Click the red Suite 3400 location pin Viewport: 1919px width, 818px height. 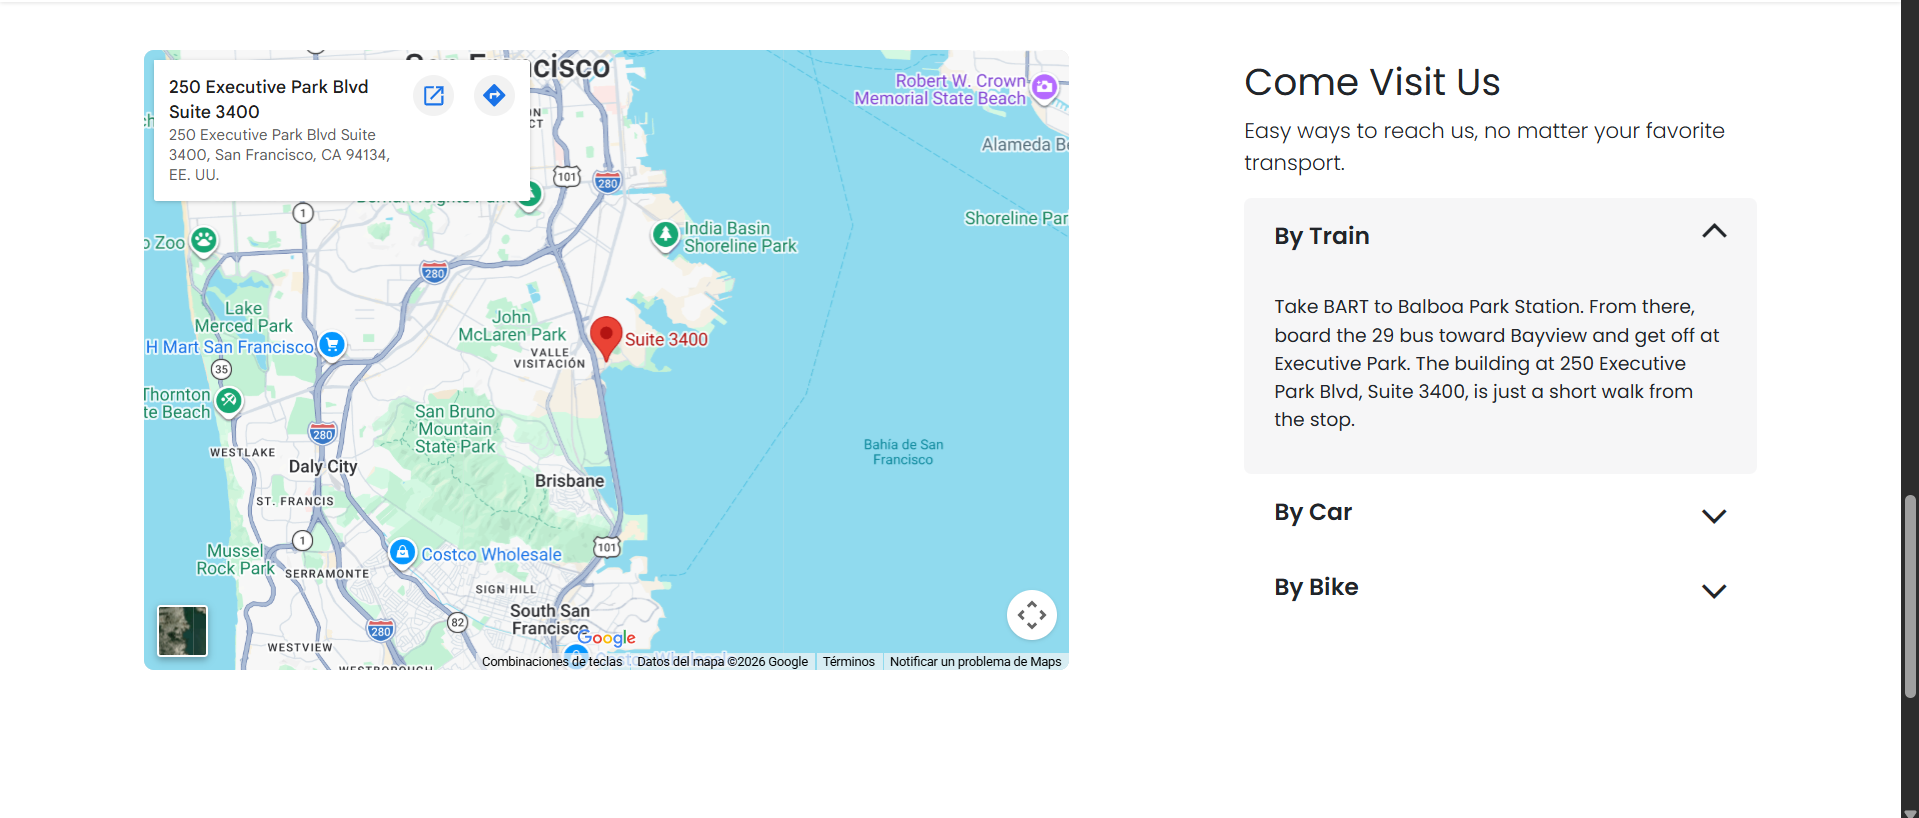pos(606,339)
